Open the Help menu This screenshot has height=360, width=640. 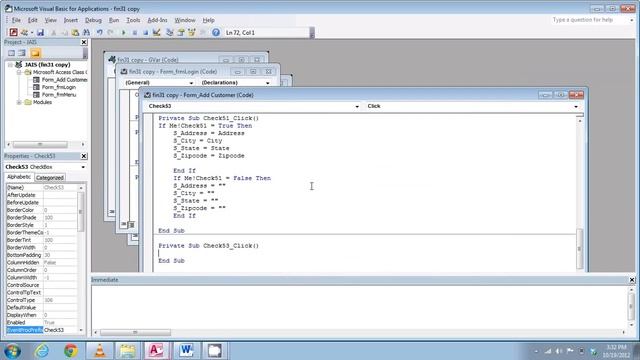pyautogui.click(x=209, y=20)
